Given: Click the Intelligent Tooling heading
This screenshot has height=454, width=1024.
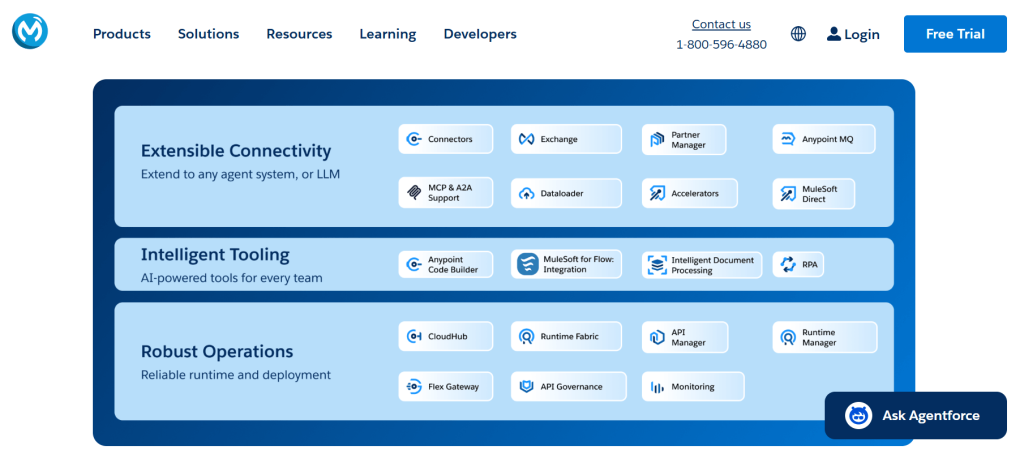Looking at the screenshot, I should tap(215, 254).
